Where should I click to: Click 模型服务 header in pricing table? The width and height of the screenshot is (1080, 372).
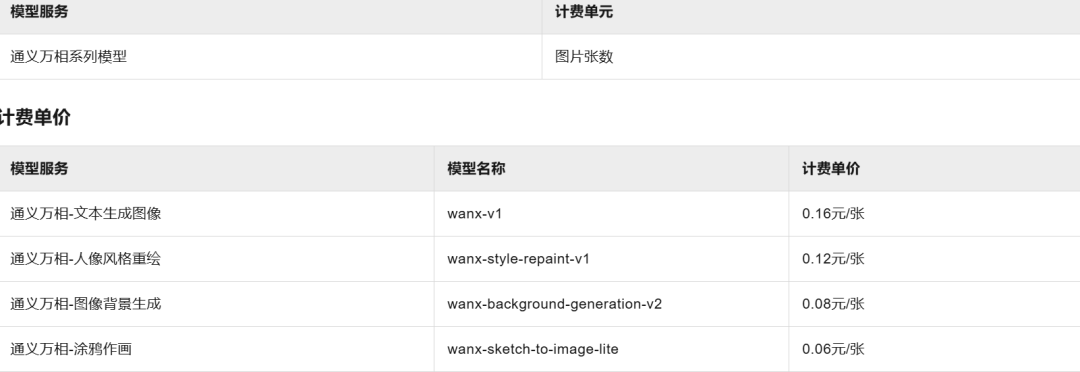(x=39, y=169)
